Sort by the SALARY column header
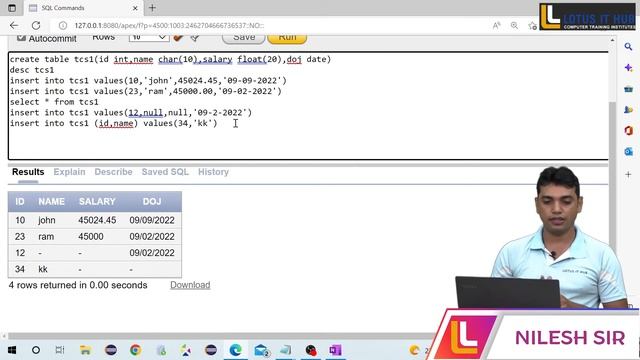Viewport: 640px width, 360px height. click(97, 201)
